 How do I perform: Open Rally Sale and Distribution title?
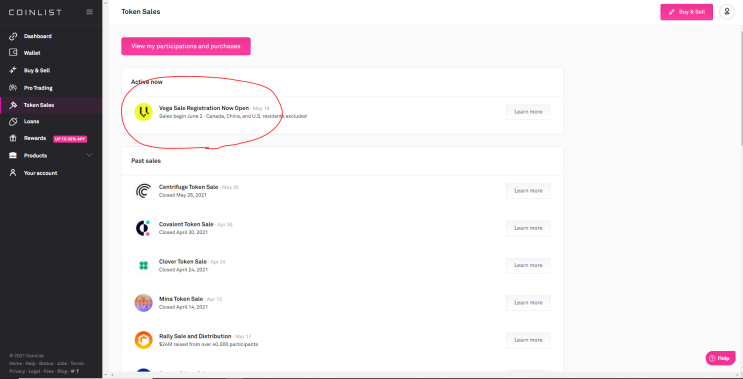(x=195, y=336)
